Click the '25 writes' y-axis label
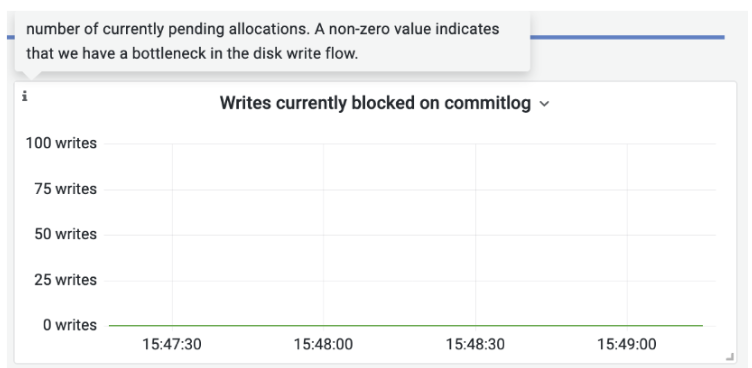 tap(65, 280)
